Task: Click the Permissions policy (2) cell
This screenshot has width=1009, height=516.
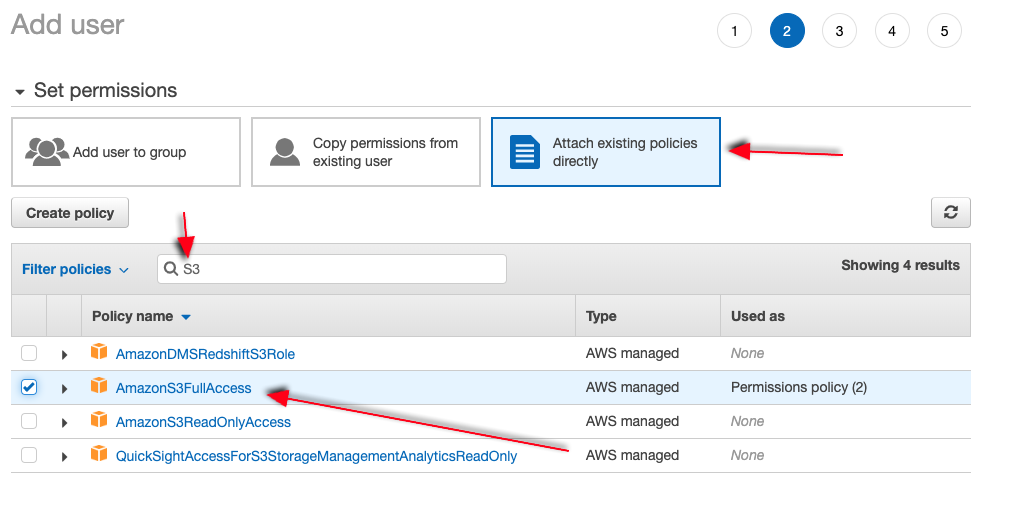Action: [799, 387]
